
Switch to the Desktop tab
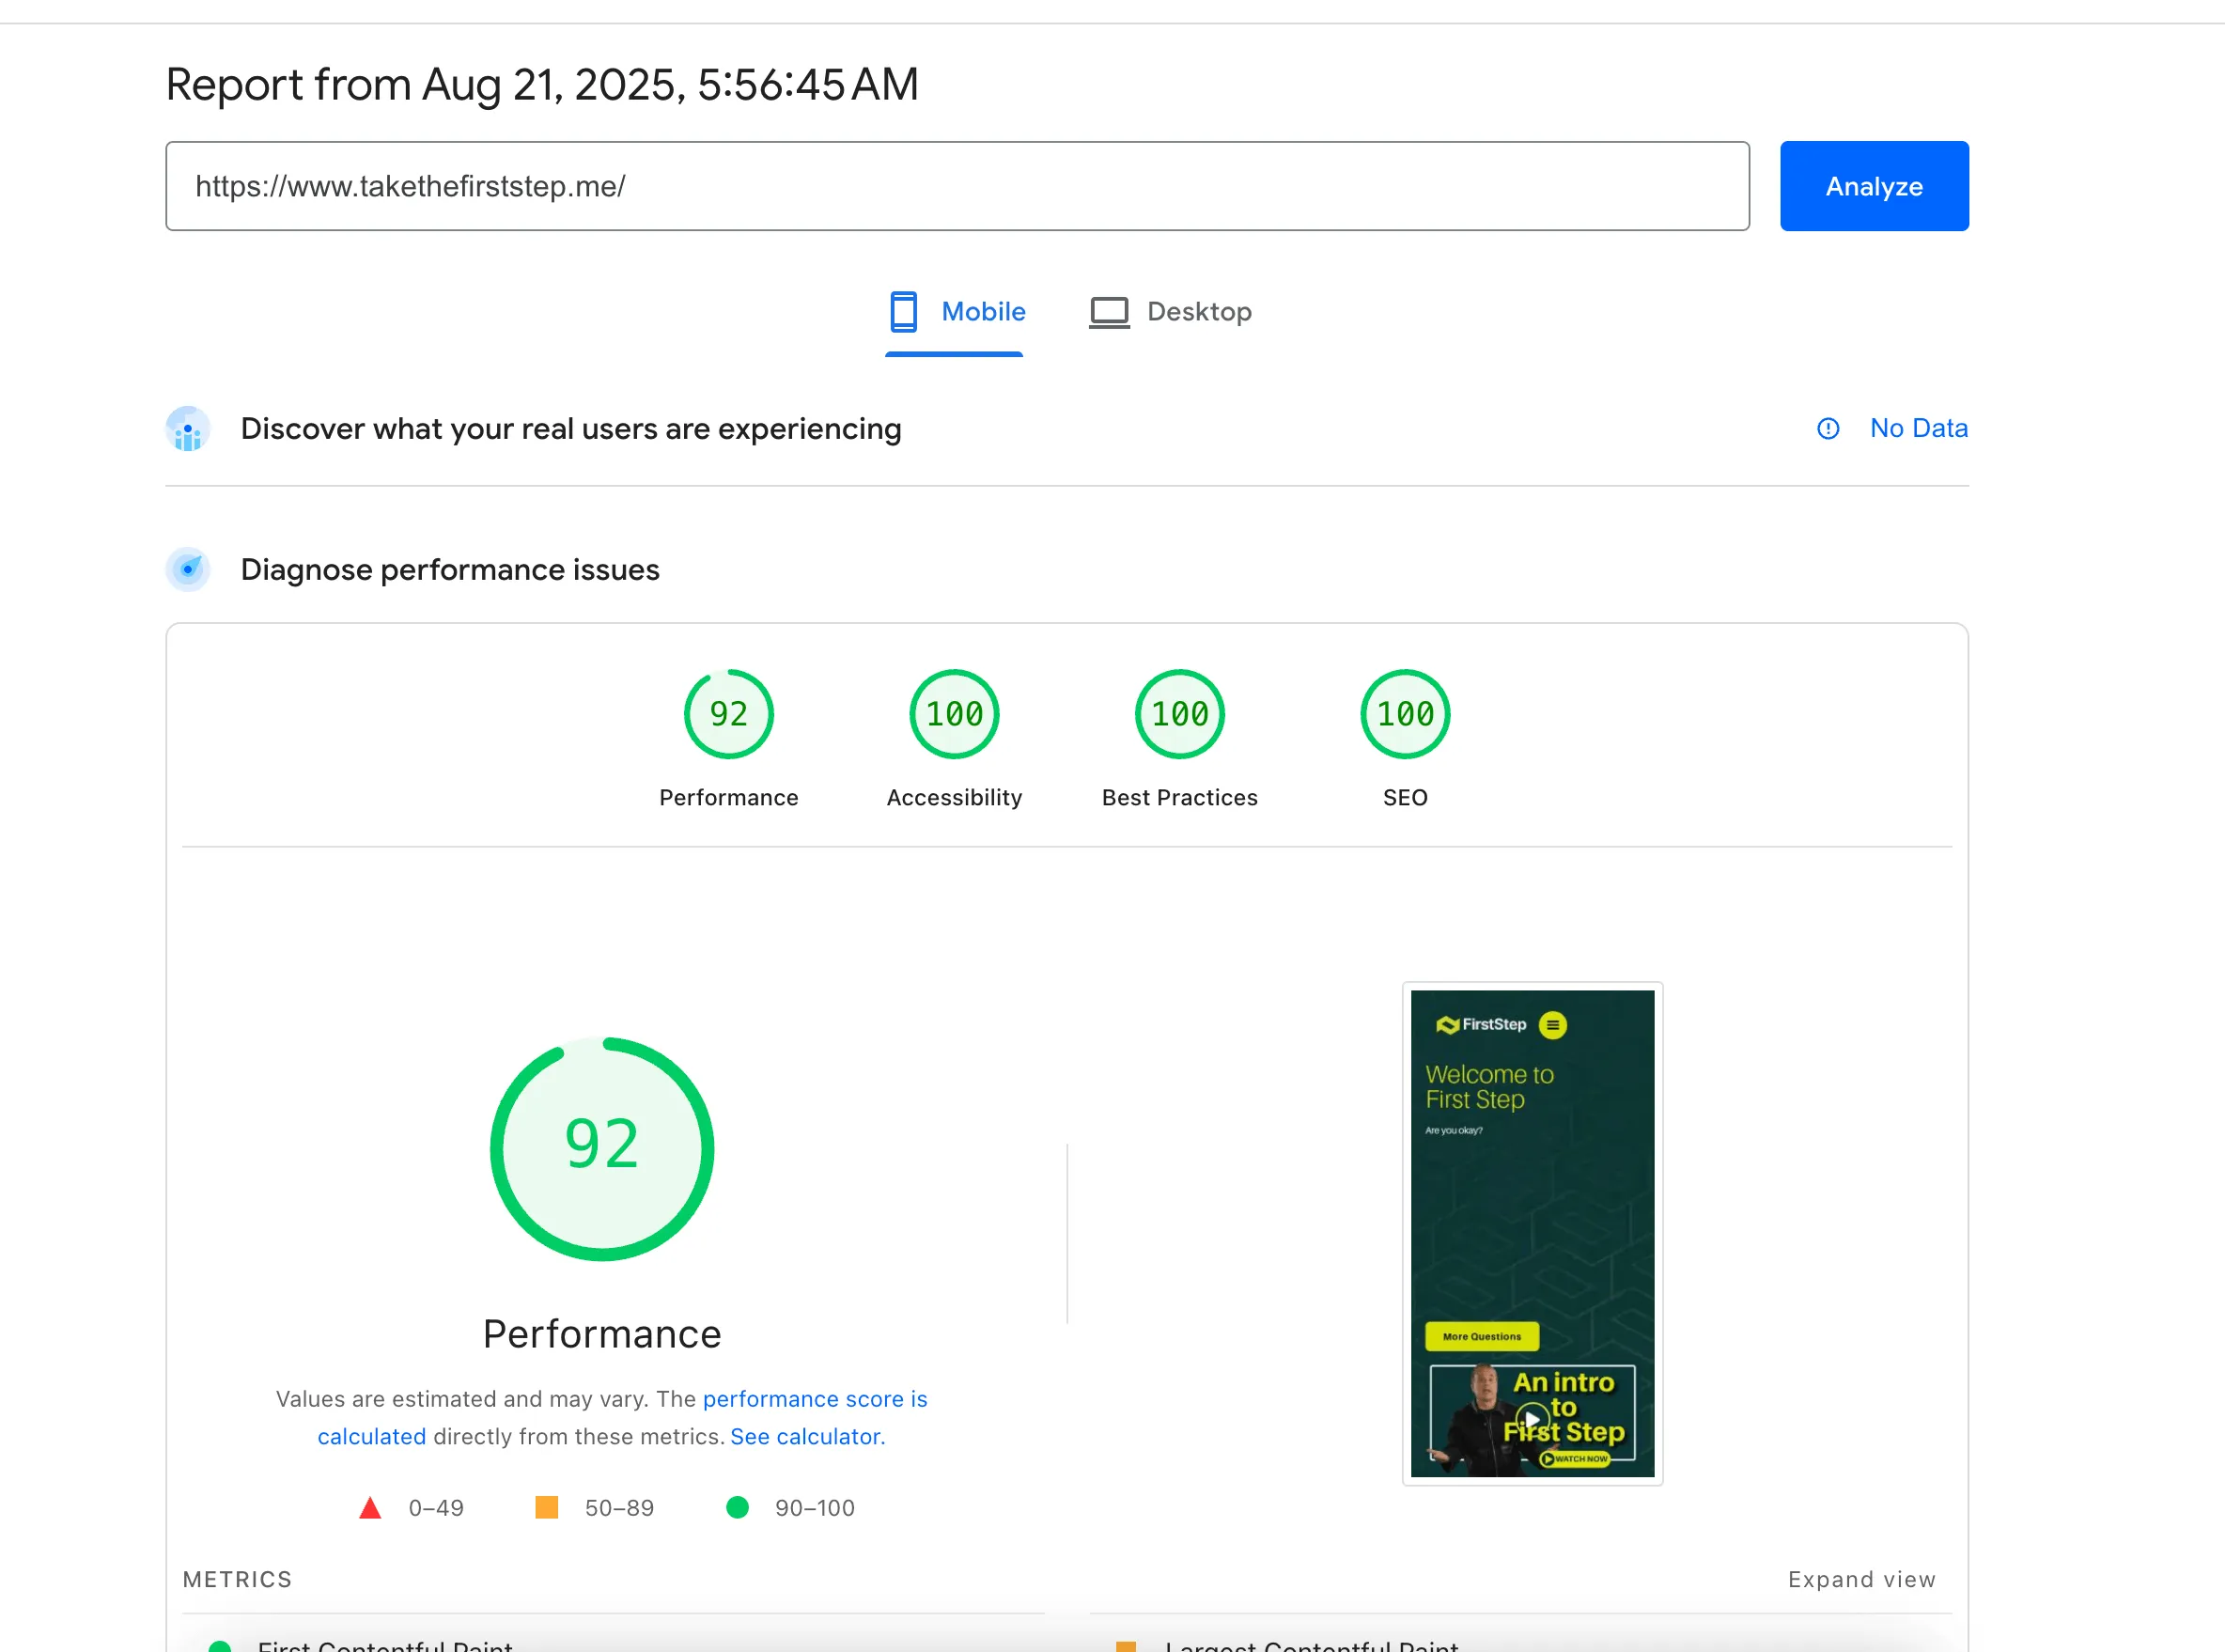[1198, 312]
